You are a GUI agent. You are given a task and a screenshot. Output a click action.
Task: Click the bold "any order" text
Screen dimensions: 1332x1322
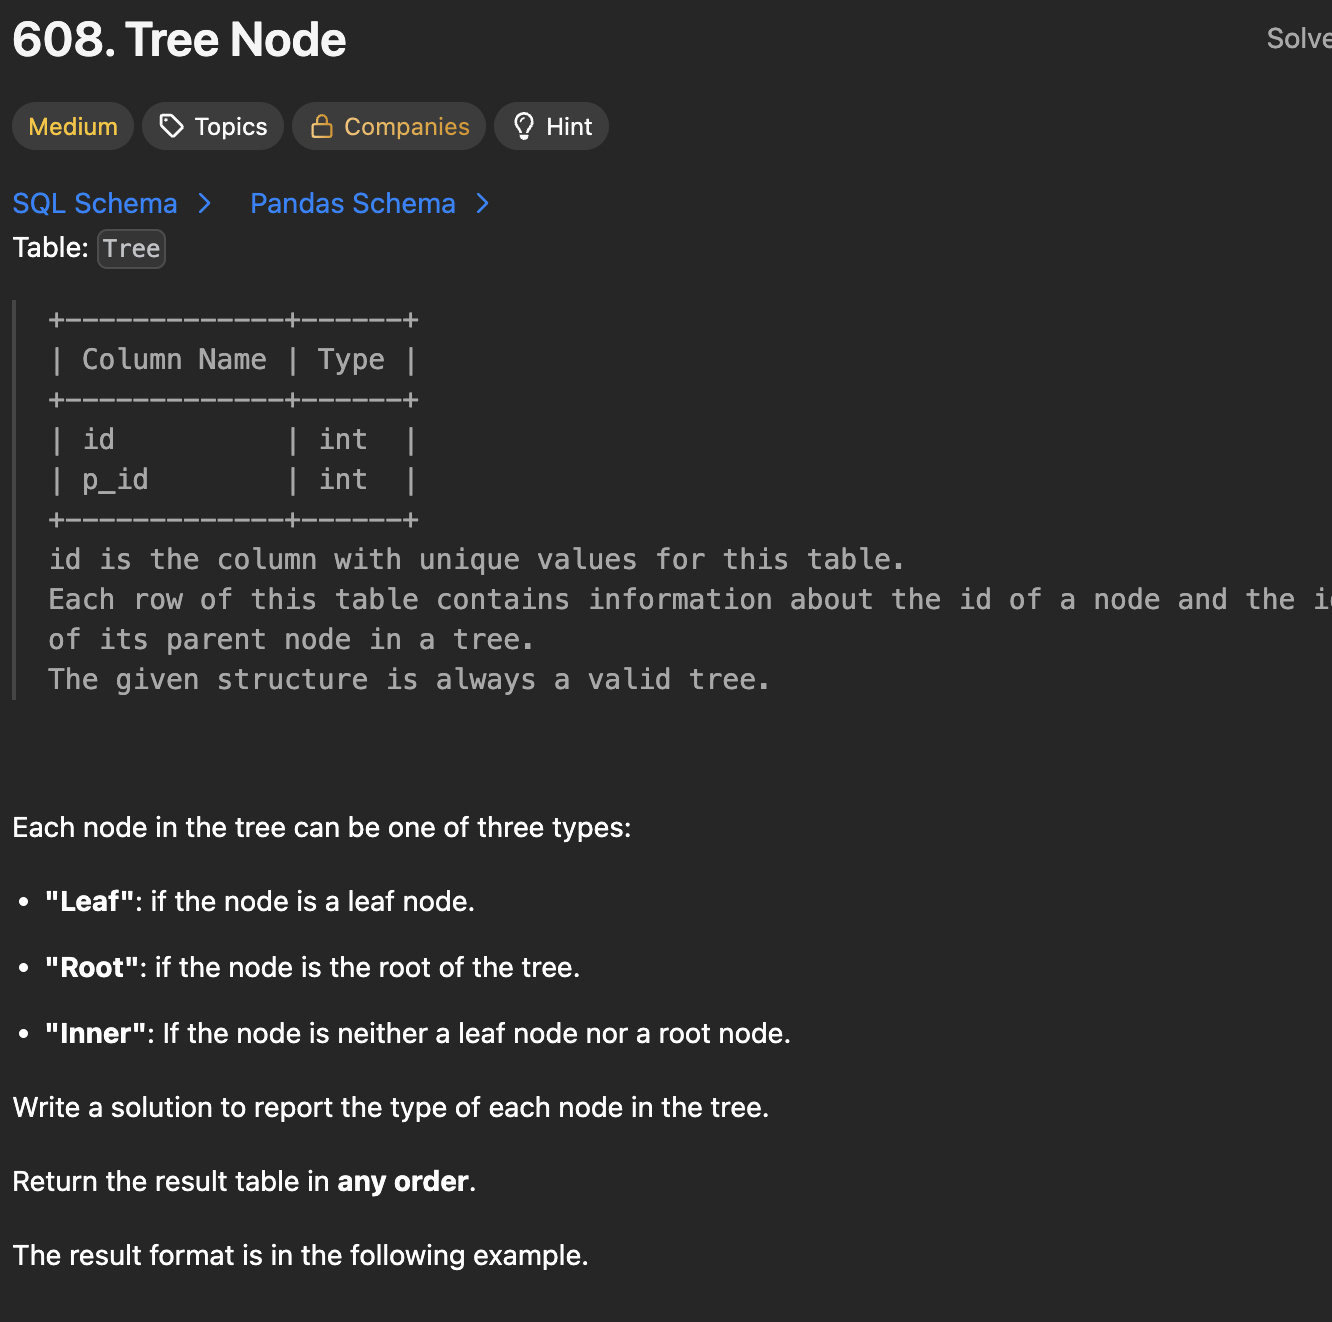tap(403, 1182)
